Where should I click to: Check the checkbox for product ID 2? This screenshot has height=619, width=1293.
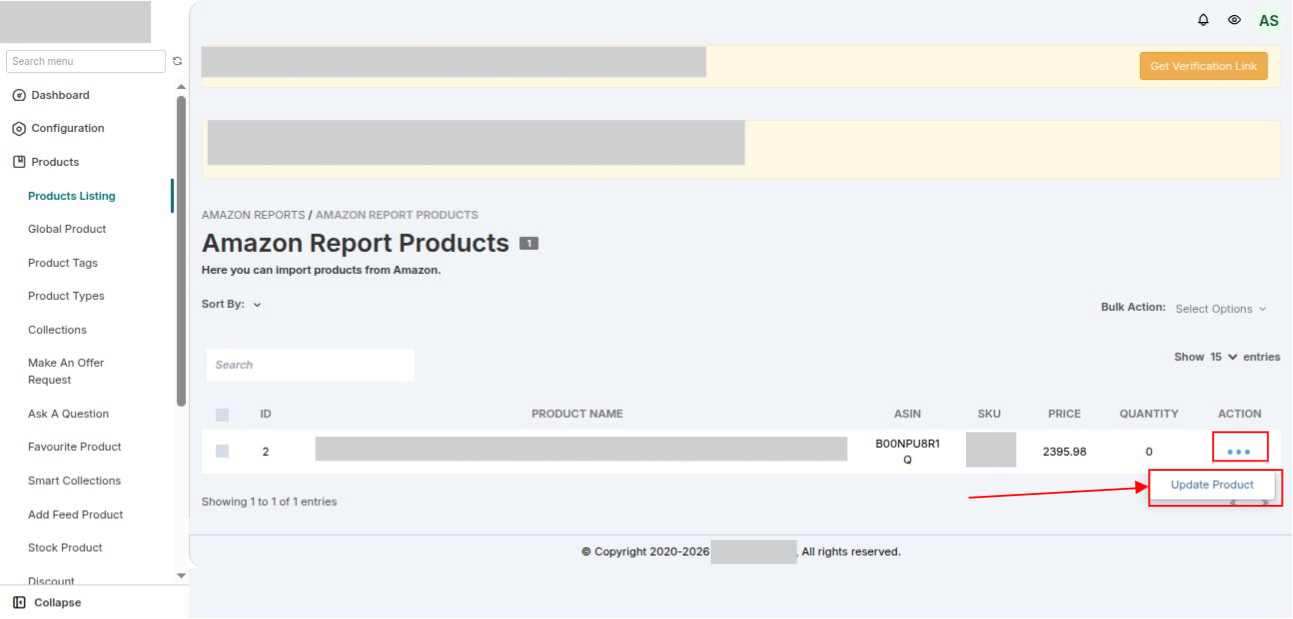point(222,451)
